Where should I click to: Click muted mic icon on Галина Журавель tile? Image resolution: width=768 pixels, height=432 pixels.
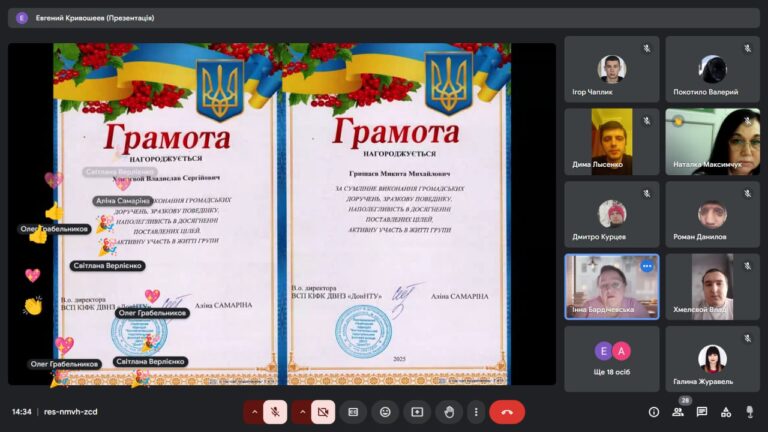tap(747, 338)
